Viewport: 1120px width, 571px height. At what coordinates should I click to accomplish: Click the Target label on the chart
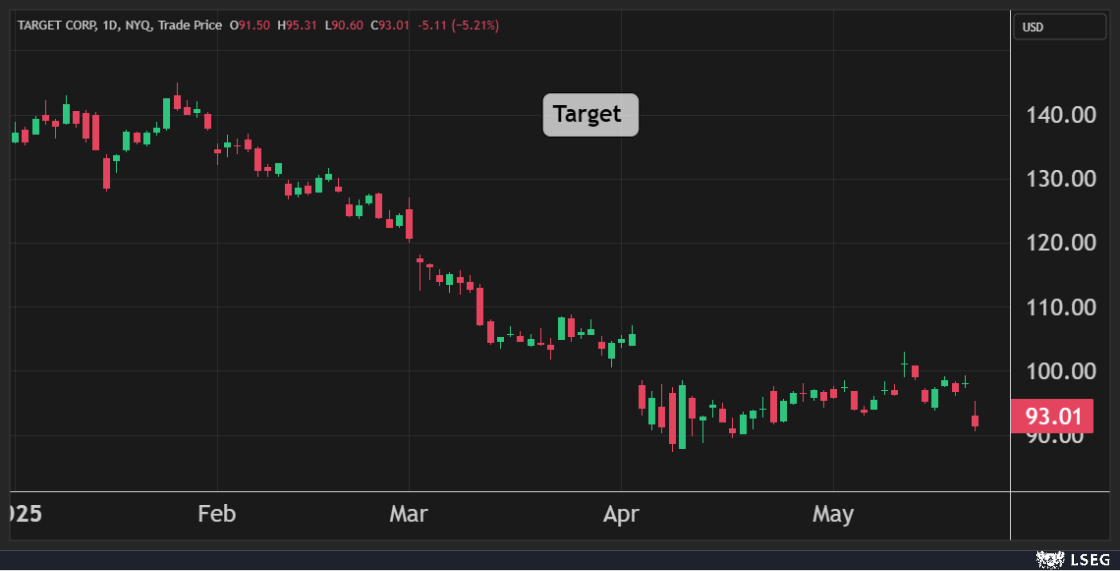coord(590,115)
